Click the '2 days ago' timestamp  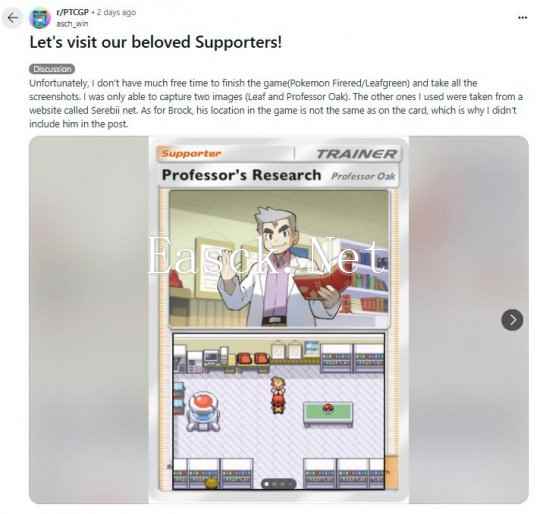pyautogui.click(x=116, y=12)
